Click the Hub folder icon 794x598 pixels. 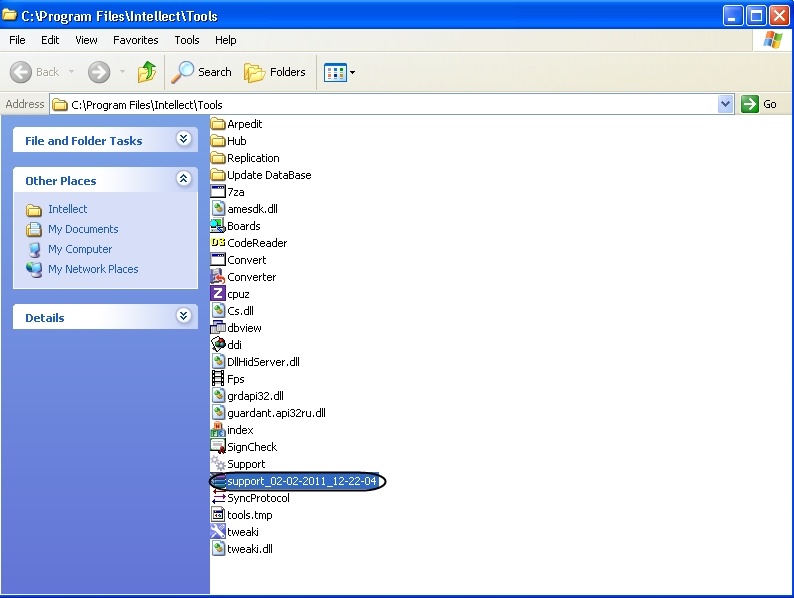point(218,141)
